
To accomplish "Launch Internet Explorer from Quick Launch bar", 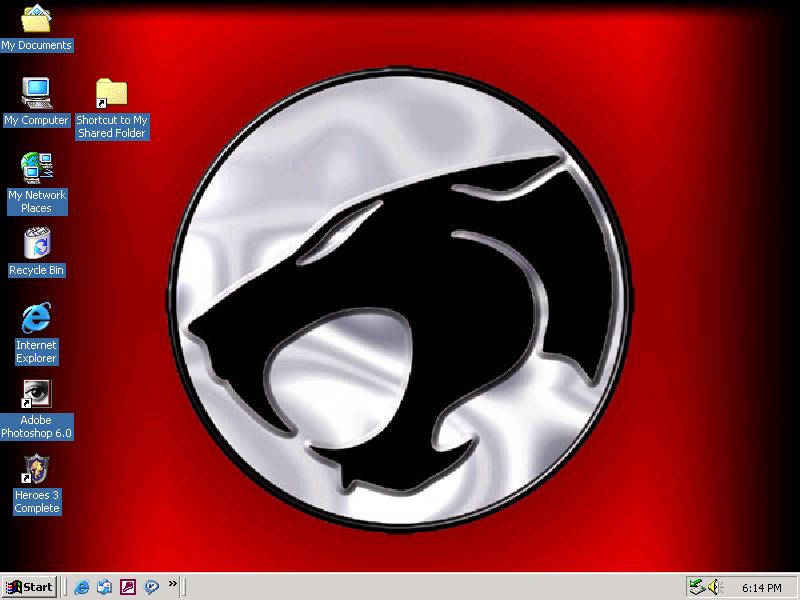I will tap(82, 587).
